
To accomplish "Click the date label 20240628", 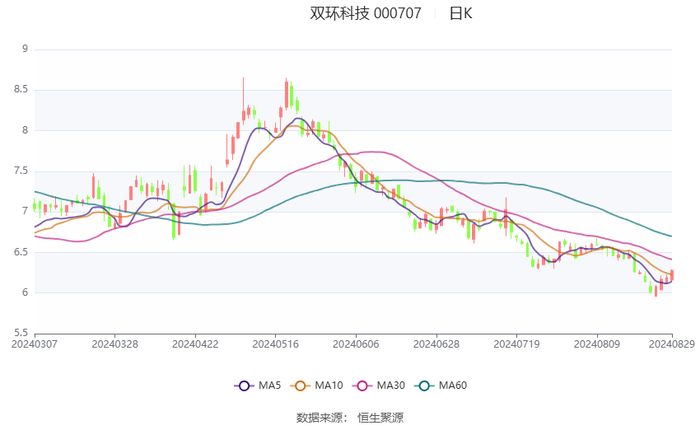I will coord(436,344).
